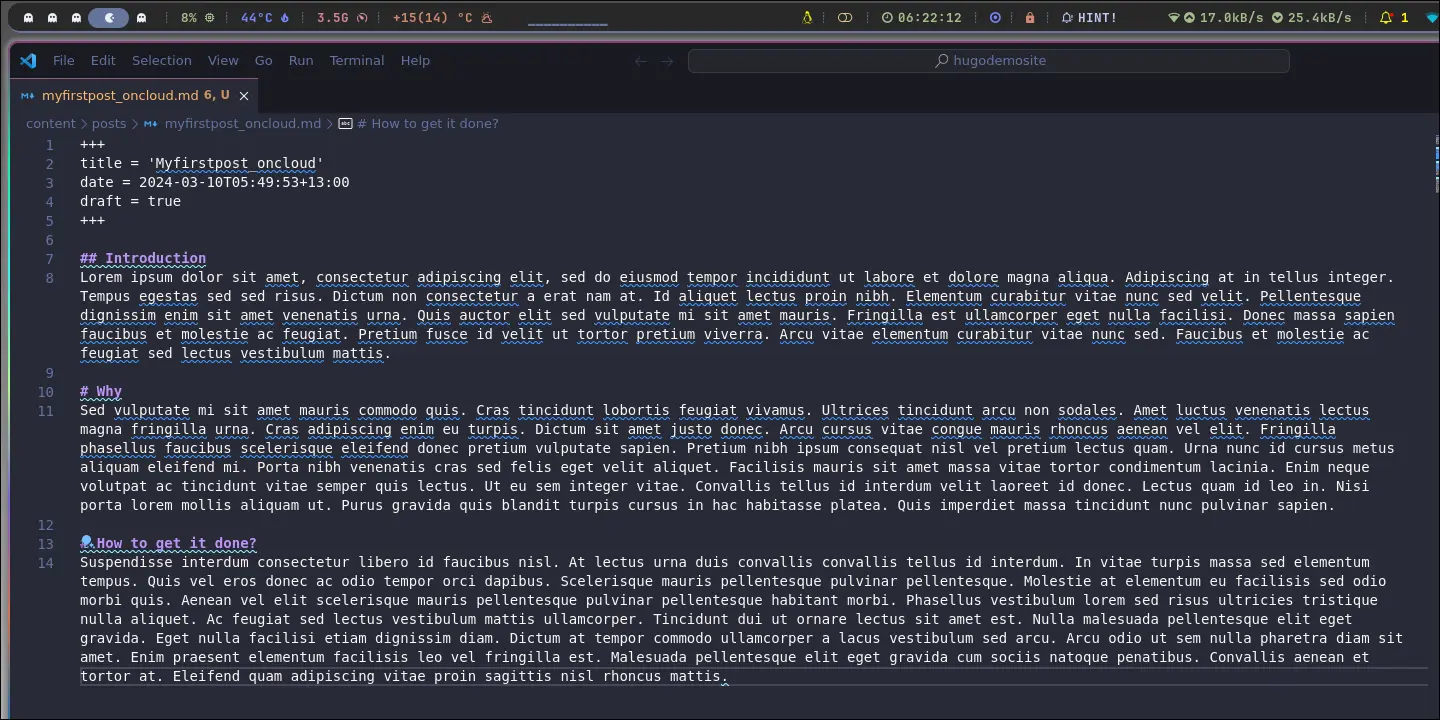Screen dimensions: 1440x720
Task: Click the Wi-Fi network icon
Action: (1174, 17)
